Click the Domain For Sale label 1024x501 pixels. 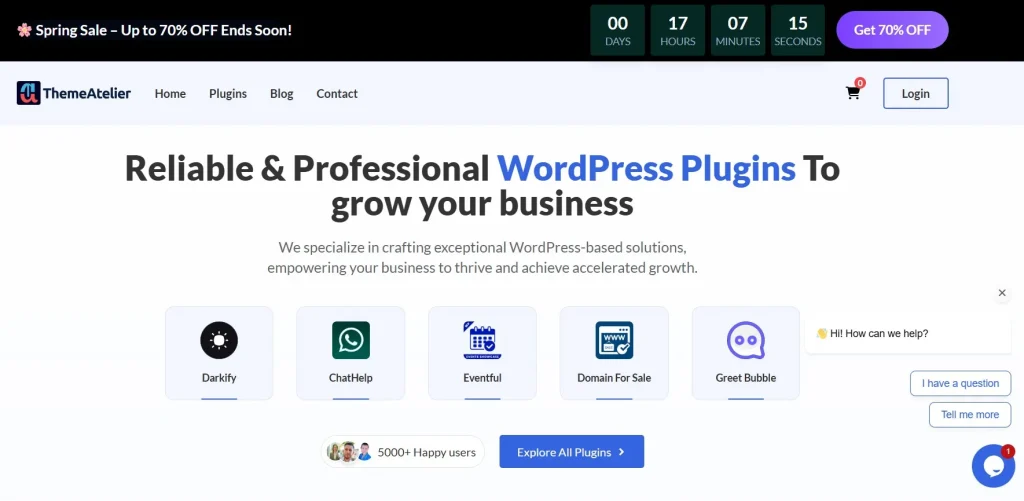(x=614, y=378)
